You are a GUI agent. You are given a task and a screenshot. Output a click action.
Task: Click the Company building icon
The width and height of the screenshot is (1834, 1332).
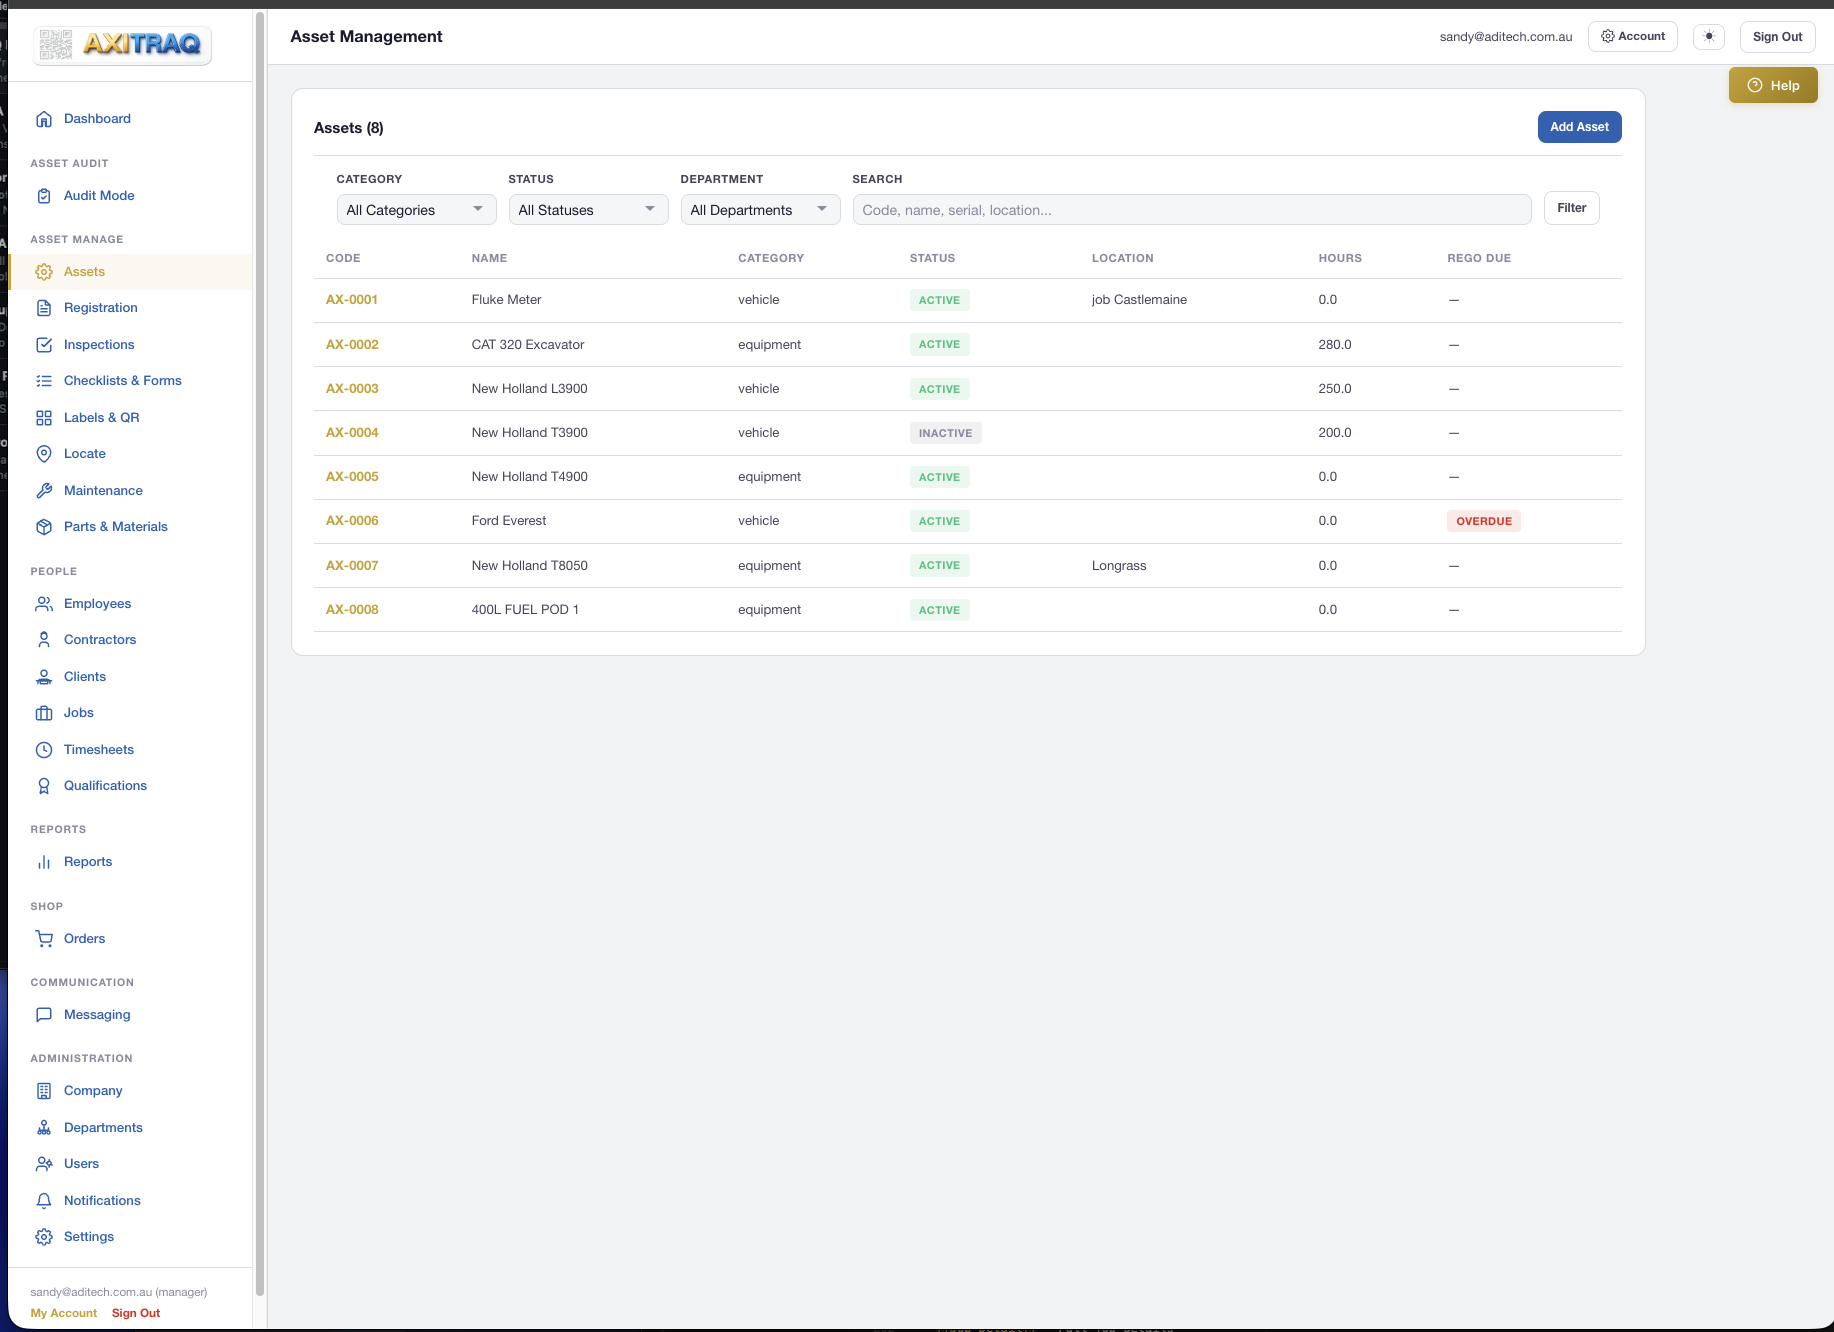(x=44, y=1091)
